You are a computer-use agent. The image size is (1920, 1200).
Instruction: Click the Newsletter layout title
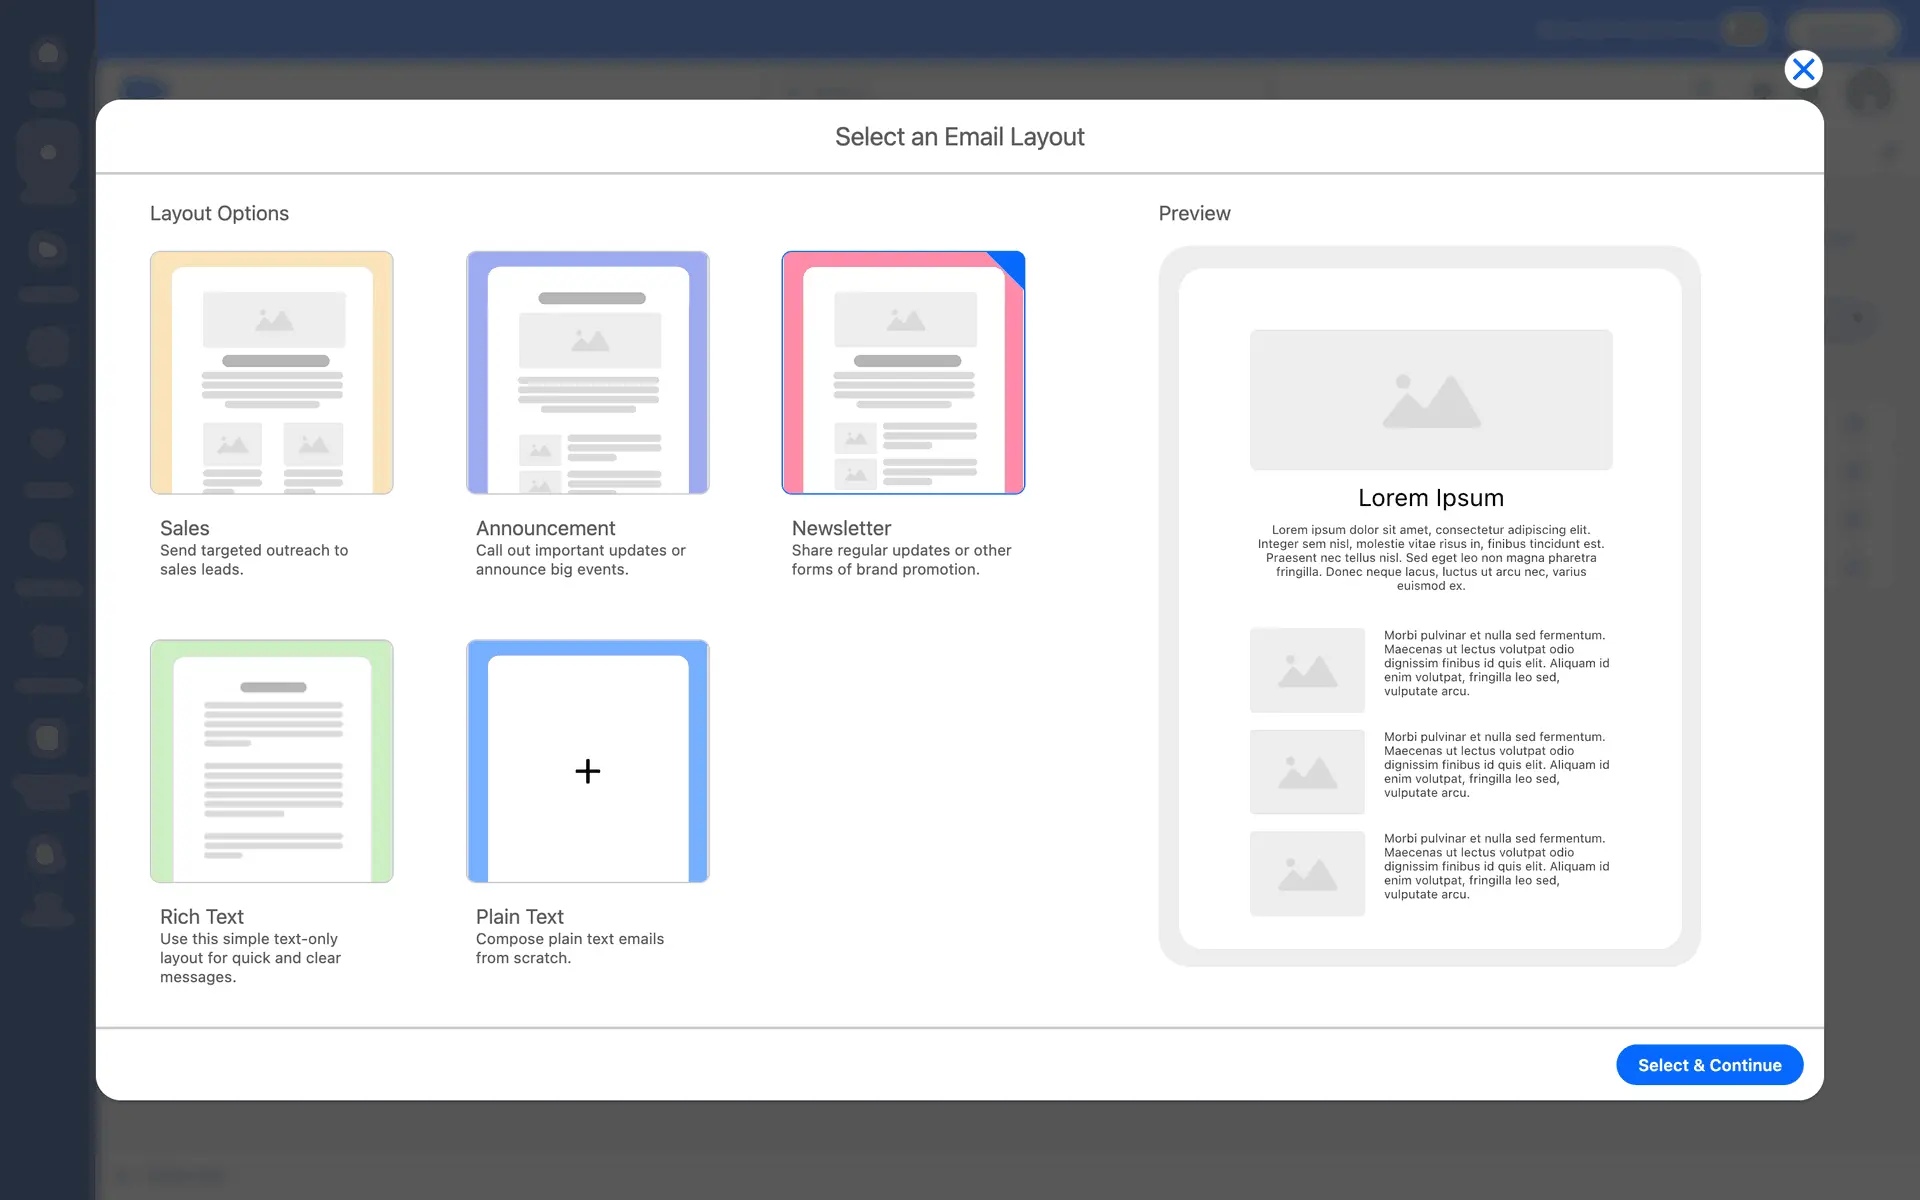[841, 528]
